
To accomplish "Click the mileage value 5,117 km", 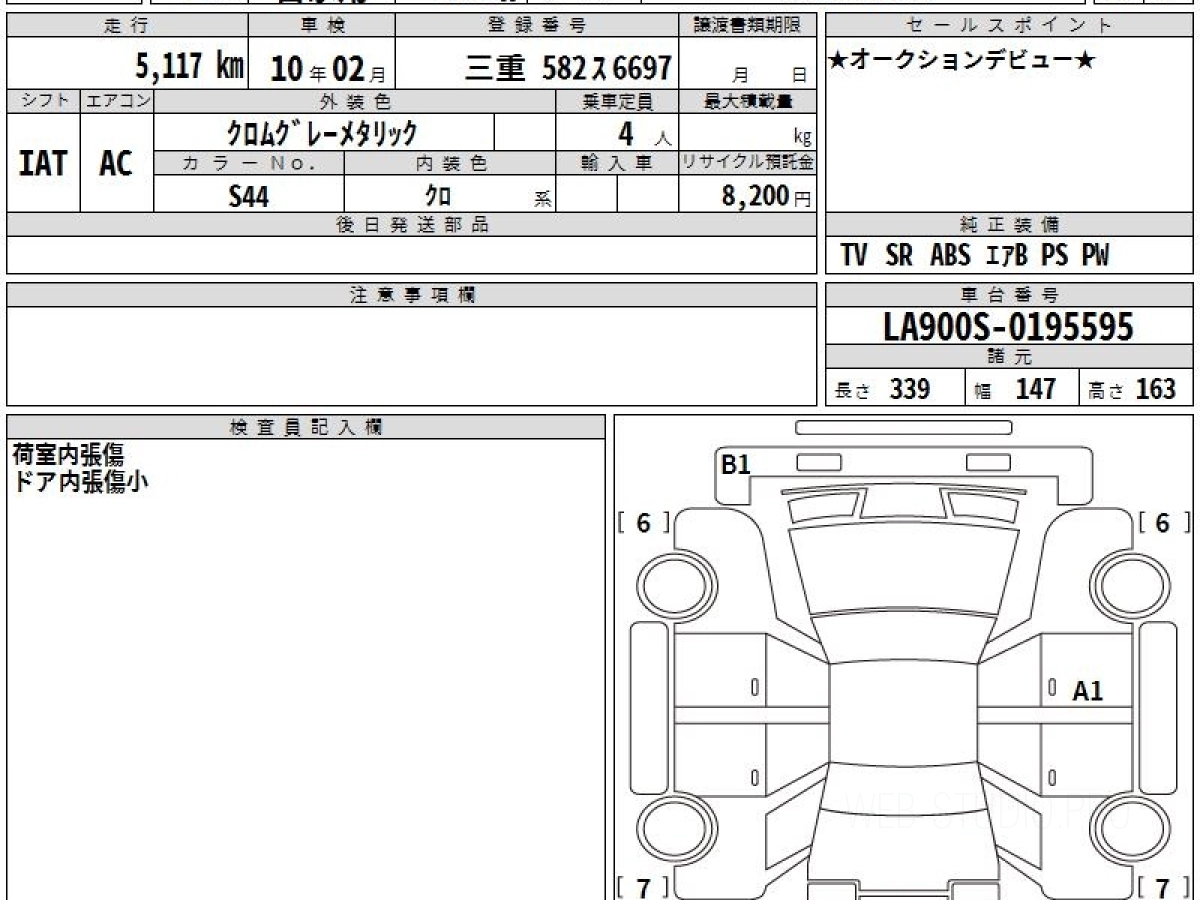I will pyautogui.click(x=189, y=67).
